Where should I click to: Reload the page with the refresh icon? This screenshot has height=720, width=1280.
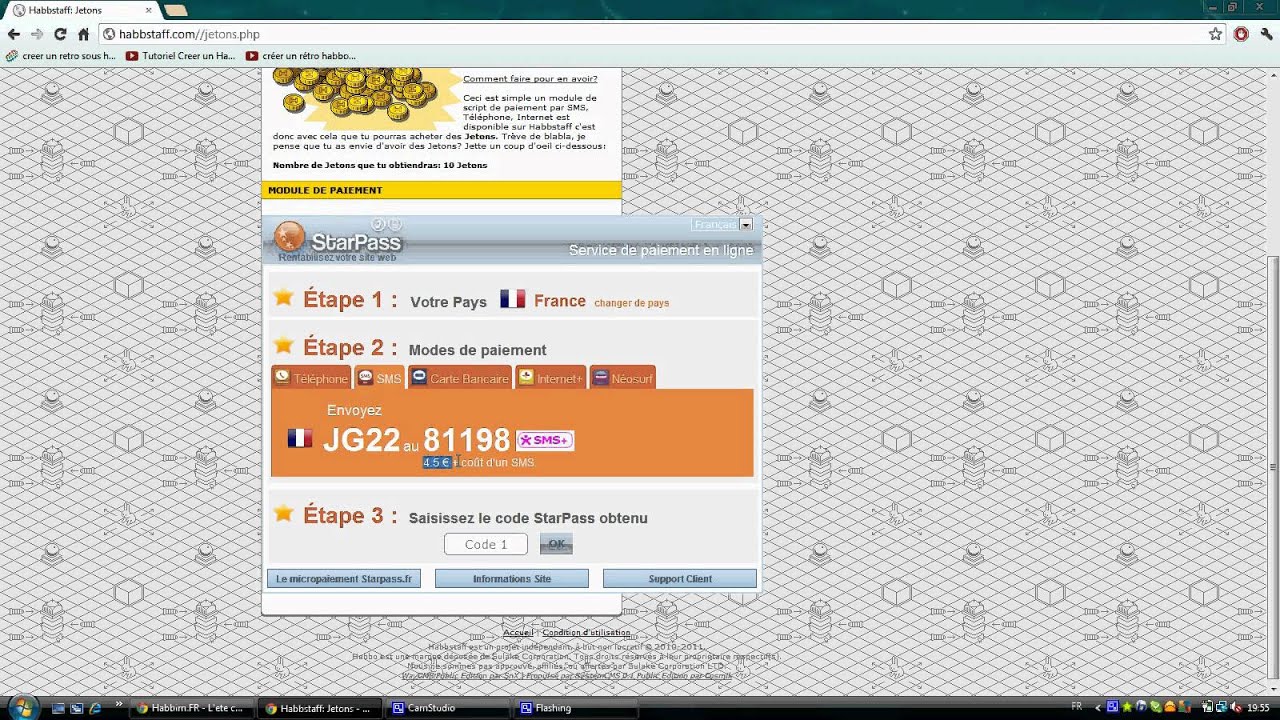[60, 34]
